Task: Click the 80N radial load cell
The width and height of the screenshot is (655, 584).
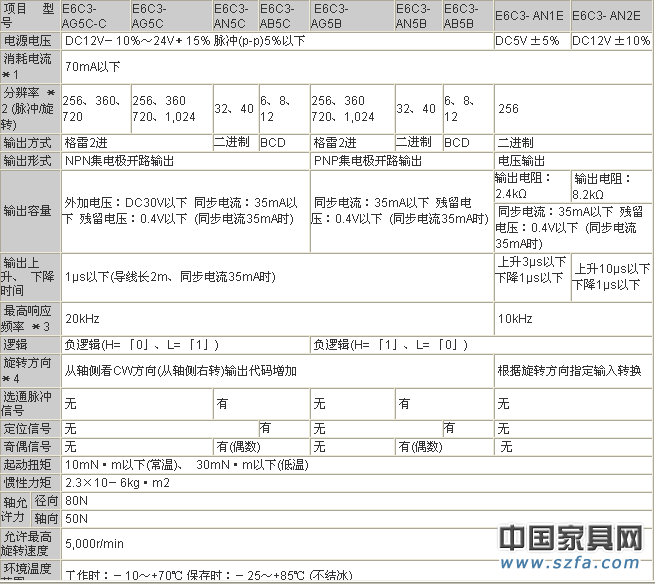Action: pyautogui.click(x=76, y=500)
